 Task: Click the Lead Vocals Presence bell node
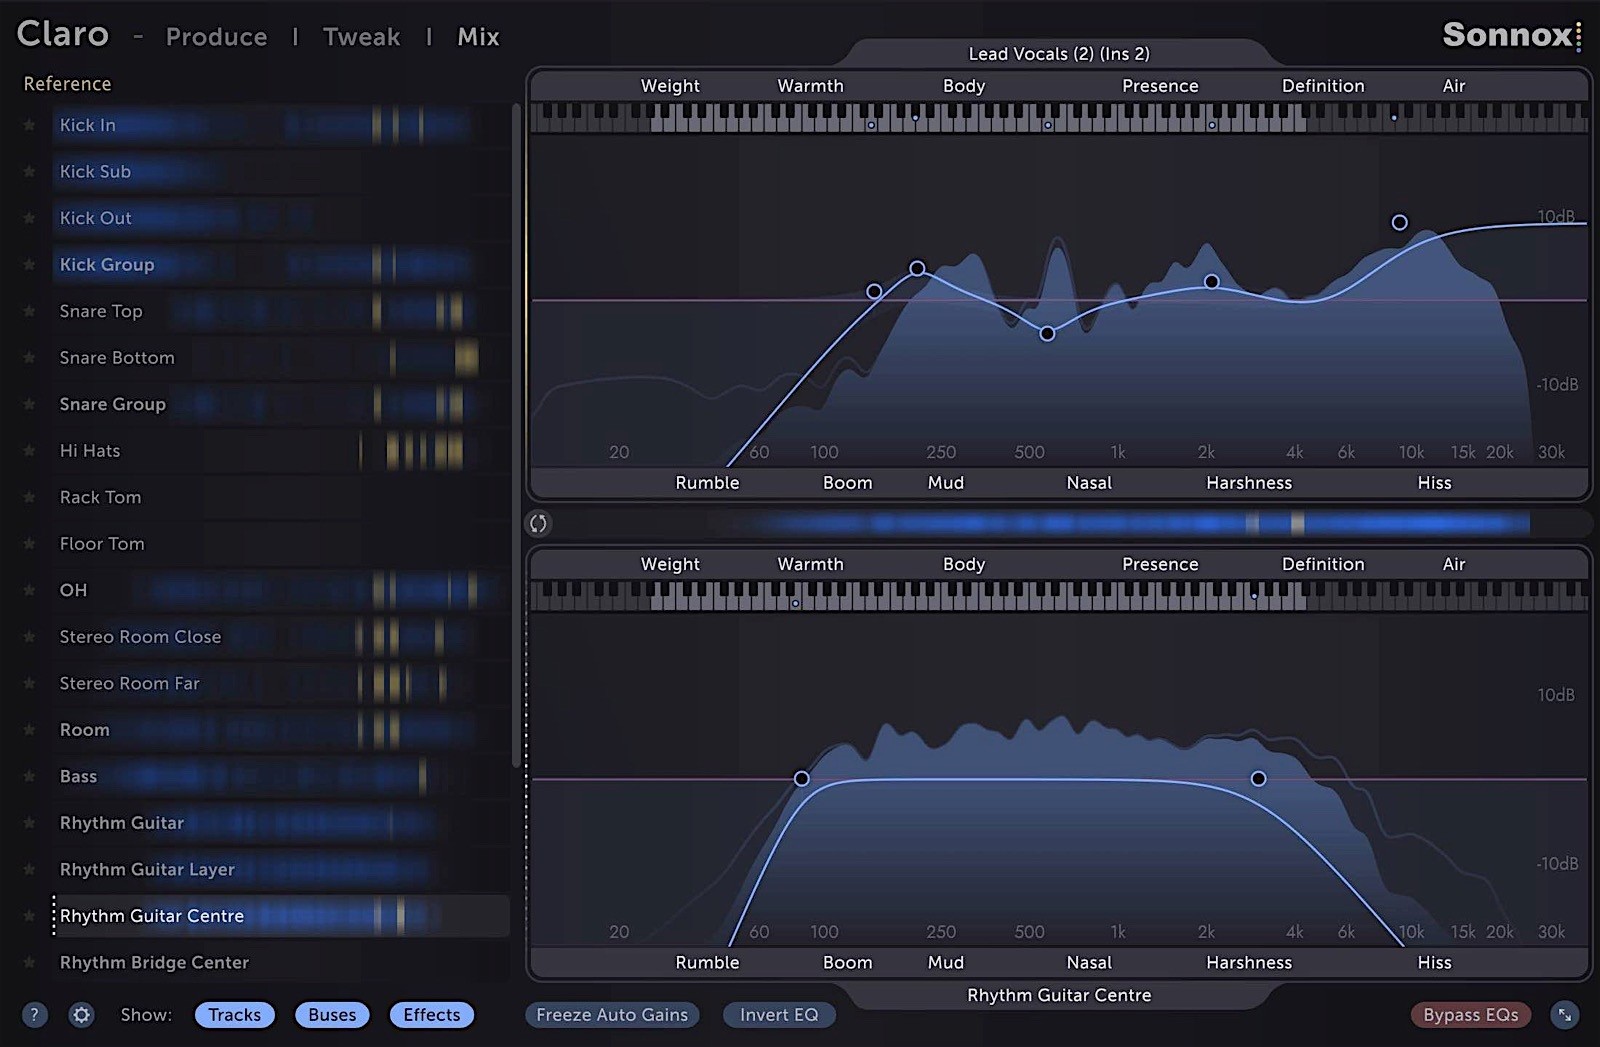click(x=1211, y=282)
